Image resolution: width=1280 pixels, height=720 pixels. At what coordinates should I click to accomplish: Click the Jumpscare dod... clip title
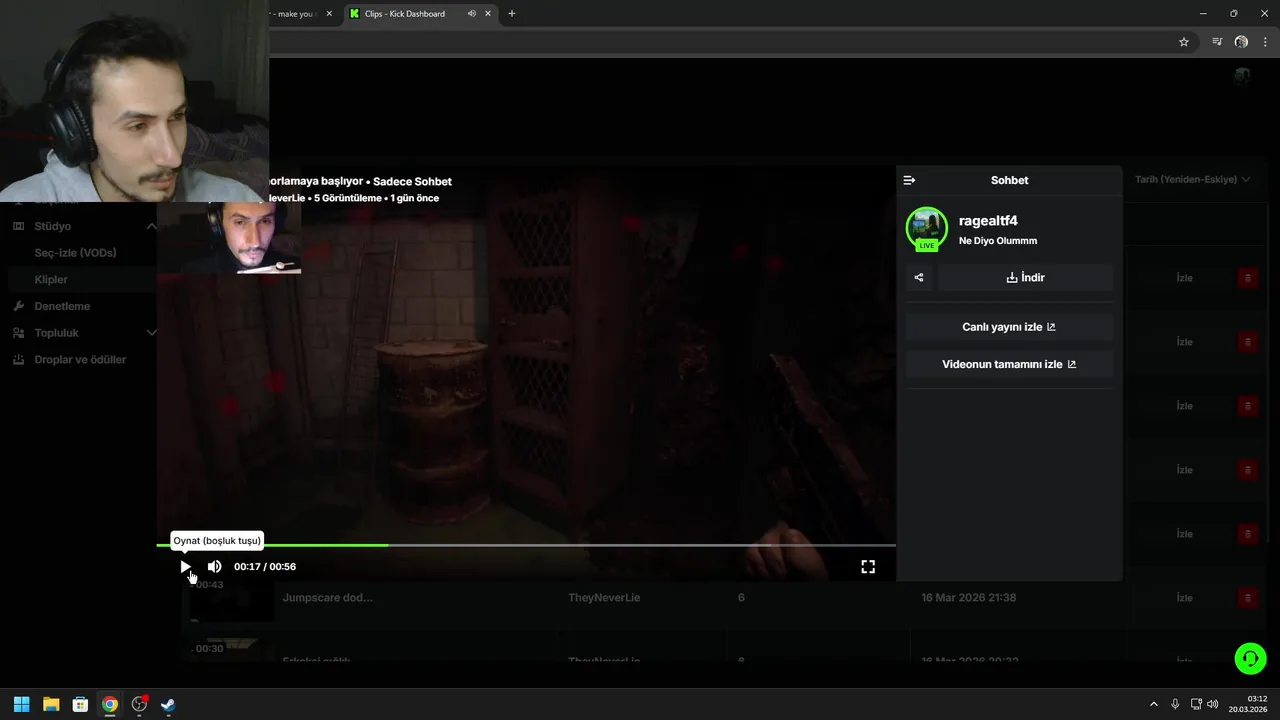(328, 598)
